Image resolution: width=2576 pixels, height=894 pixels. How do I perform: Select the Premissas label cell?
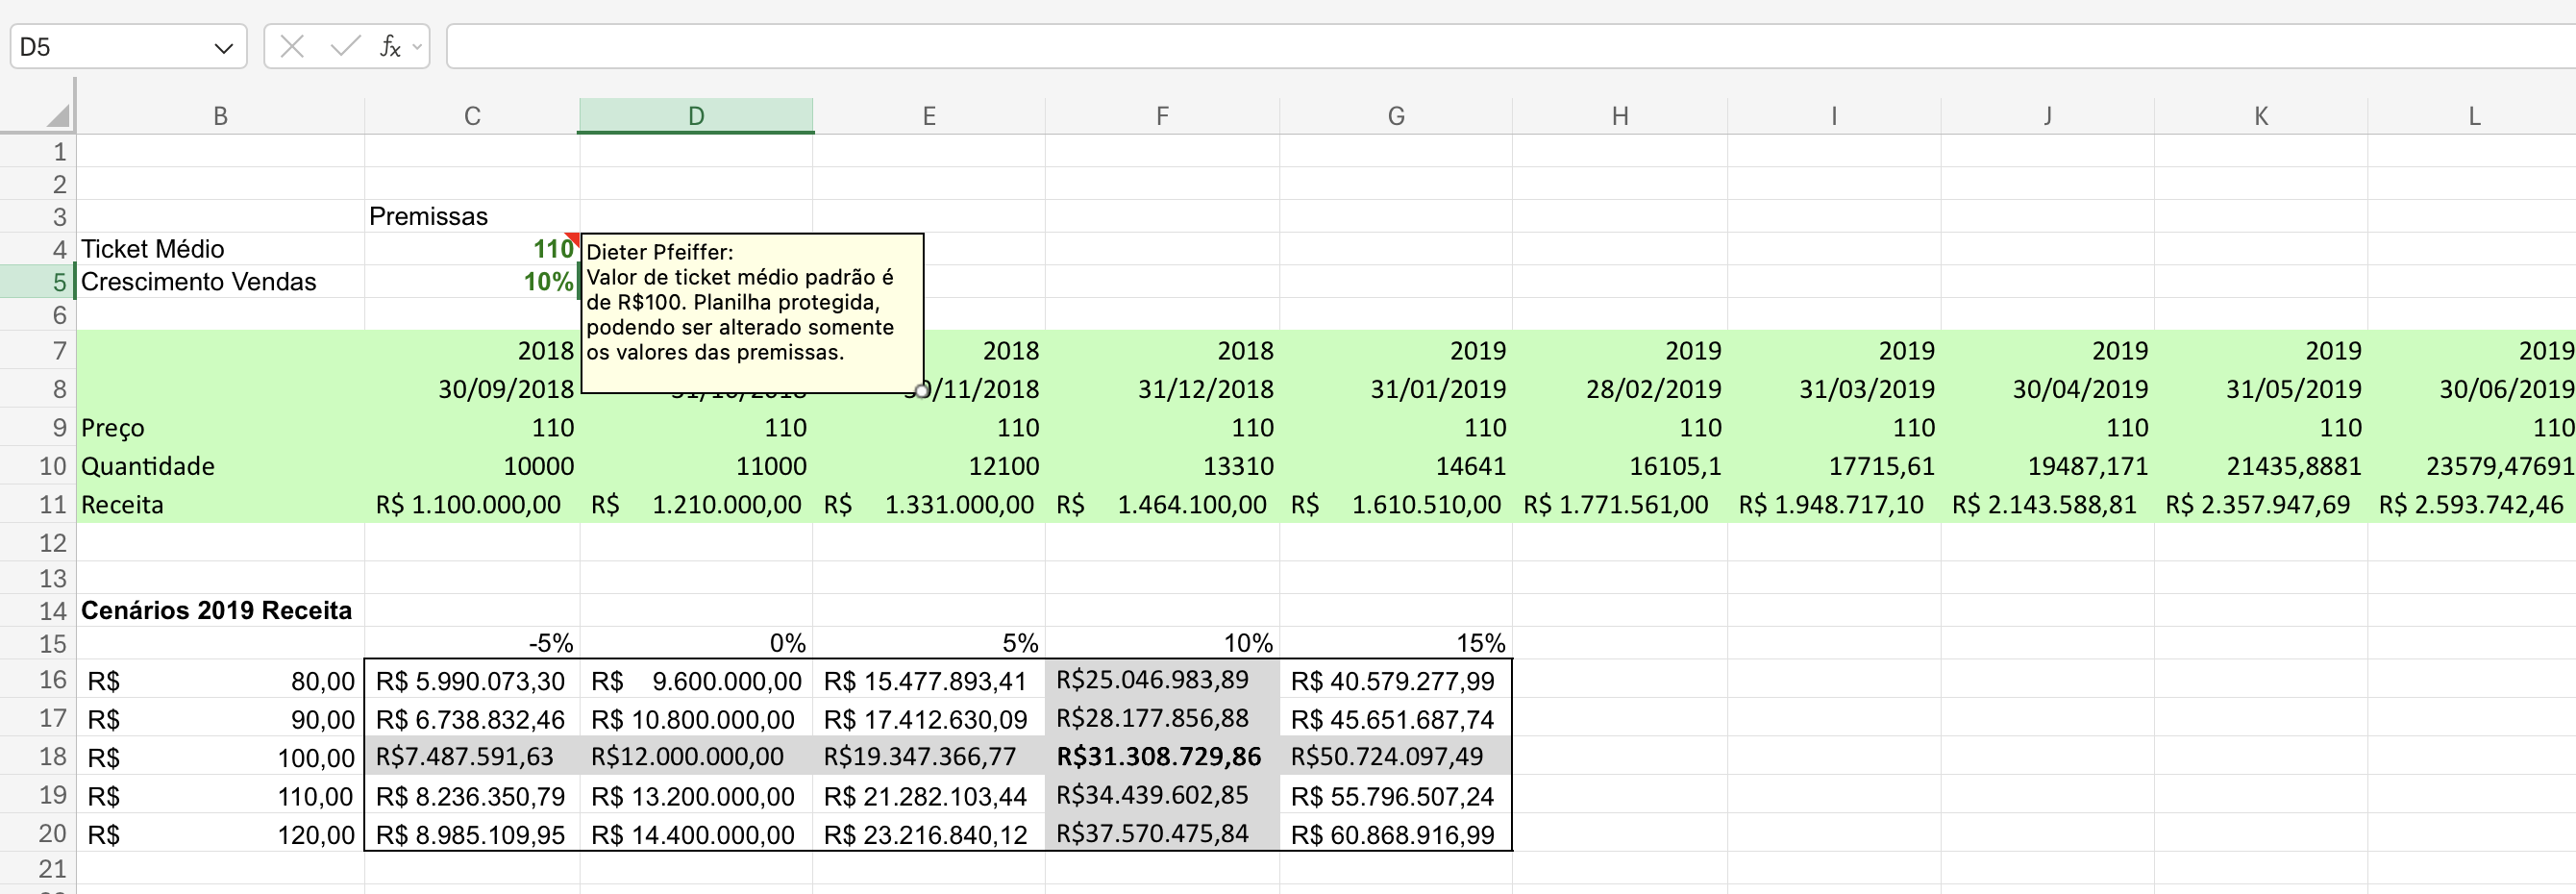(x=472, y=216)
